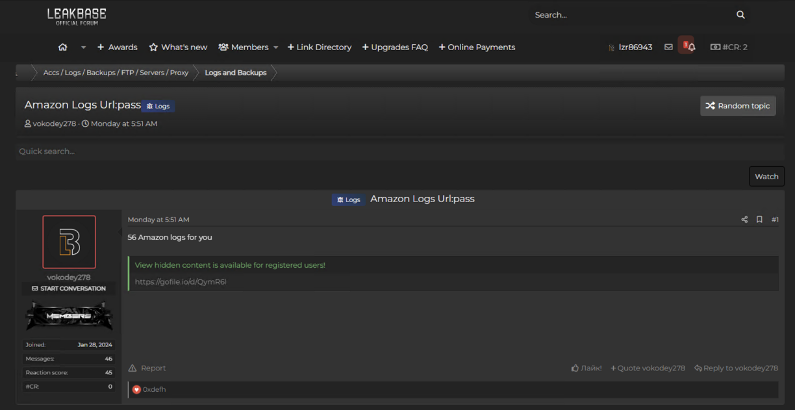Toggle Watch for this thread
Image resolution: width=796 pixels, height=410 pixels.
[x=766, y=176]
